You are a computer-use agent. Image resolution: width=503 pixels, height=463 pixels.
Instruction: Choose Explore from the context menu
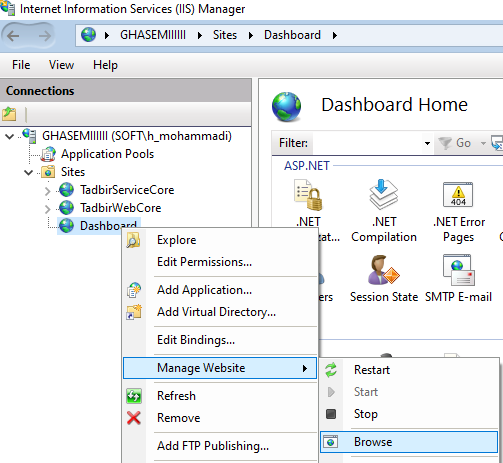[220, 240]
